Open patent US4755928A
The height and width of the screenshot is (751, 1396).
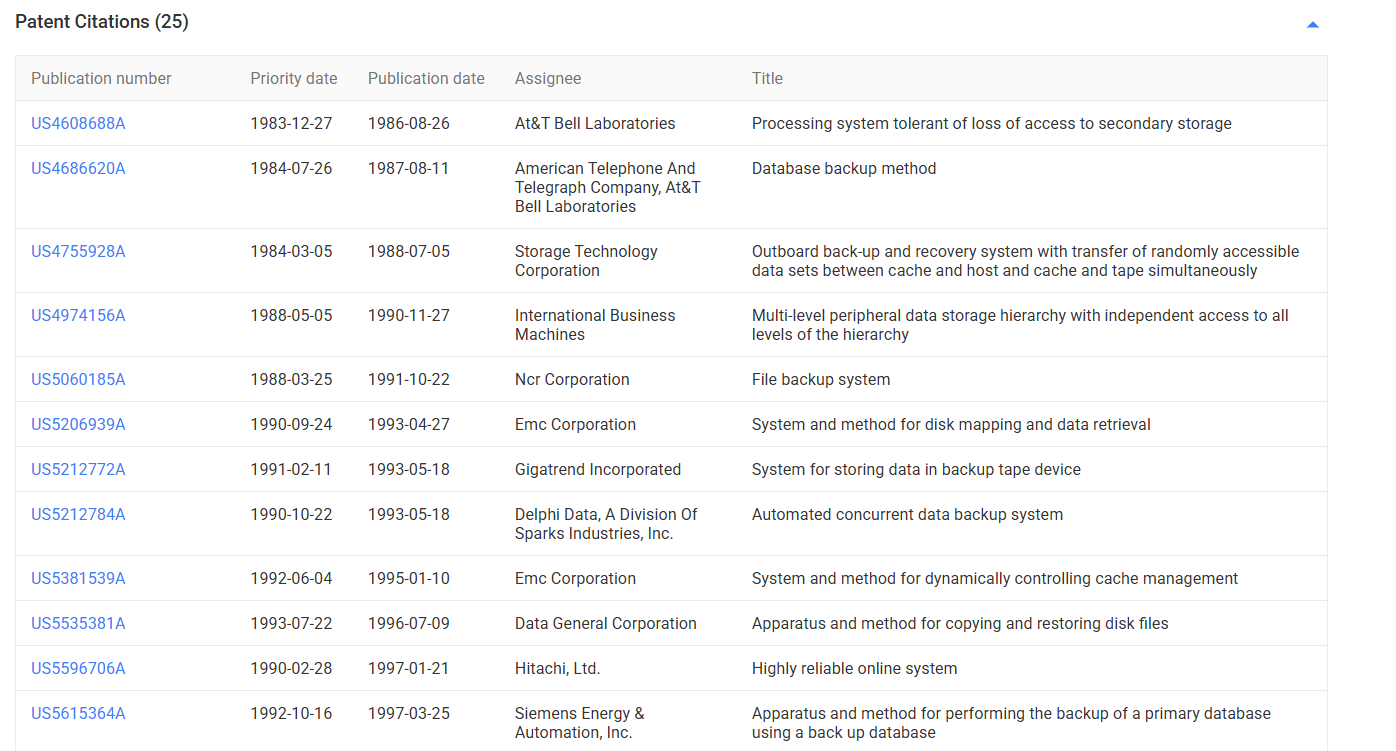(x=78, y=251)
